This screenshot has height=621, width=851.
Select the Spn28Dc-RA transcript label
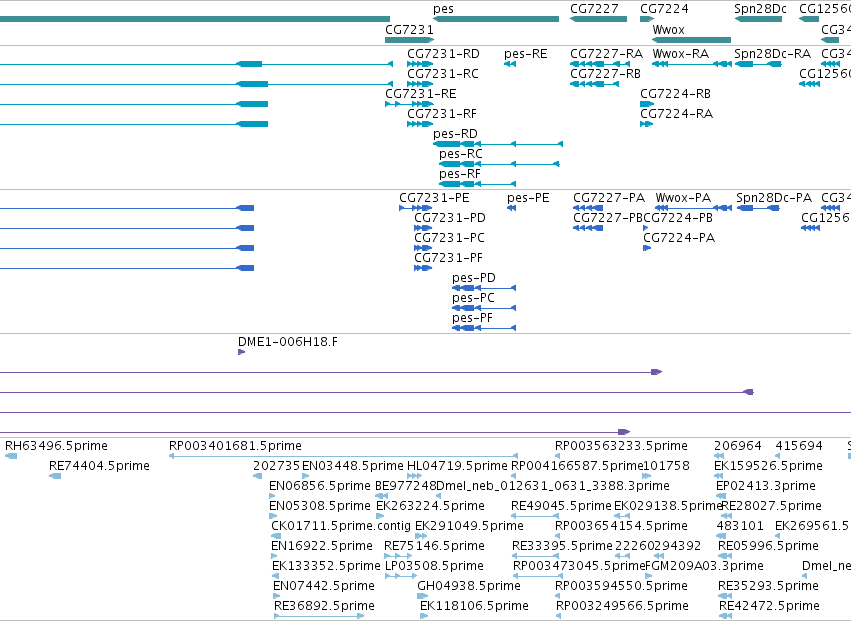click(772, 54)
